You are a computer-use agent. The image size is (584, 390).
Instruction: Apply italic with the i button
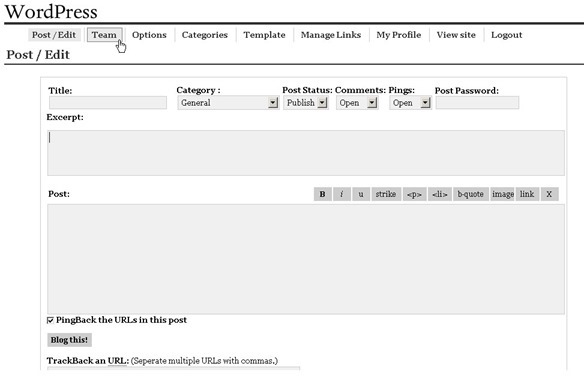[342, 194]
